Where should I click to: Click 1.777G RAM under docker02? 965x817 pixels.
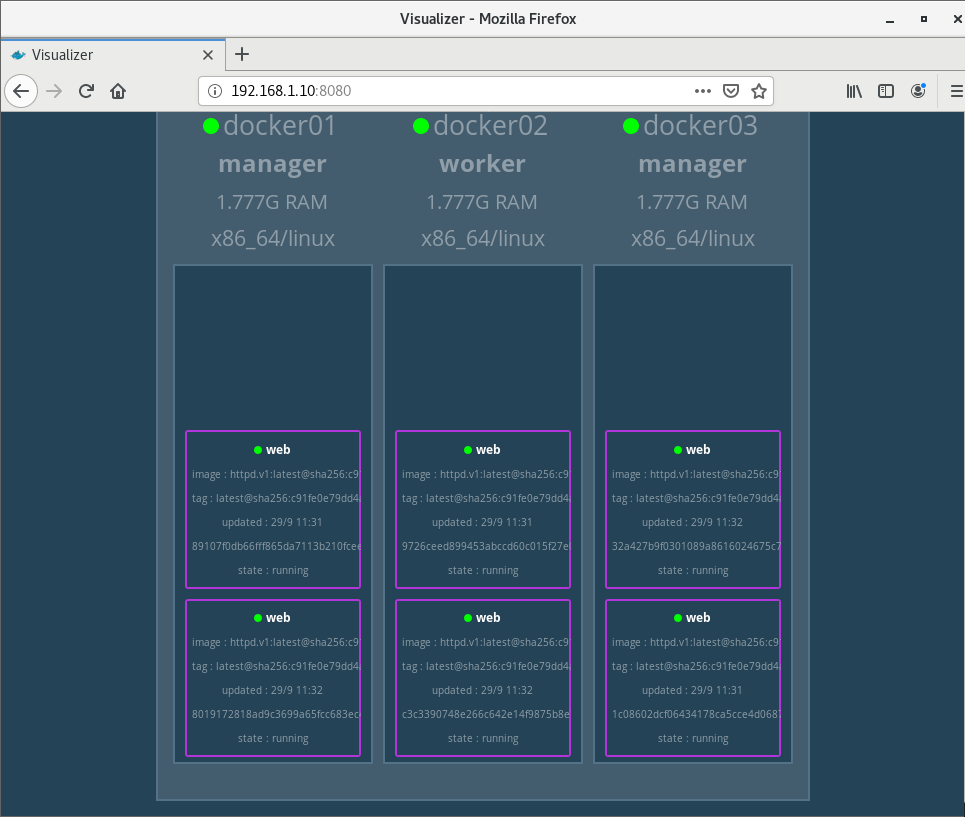click(482, 202)
